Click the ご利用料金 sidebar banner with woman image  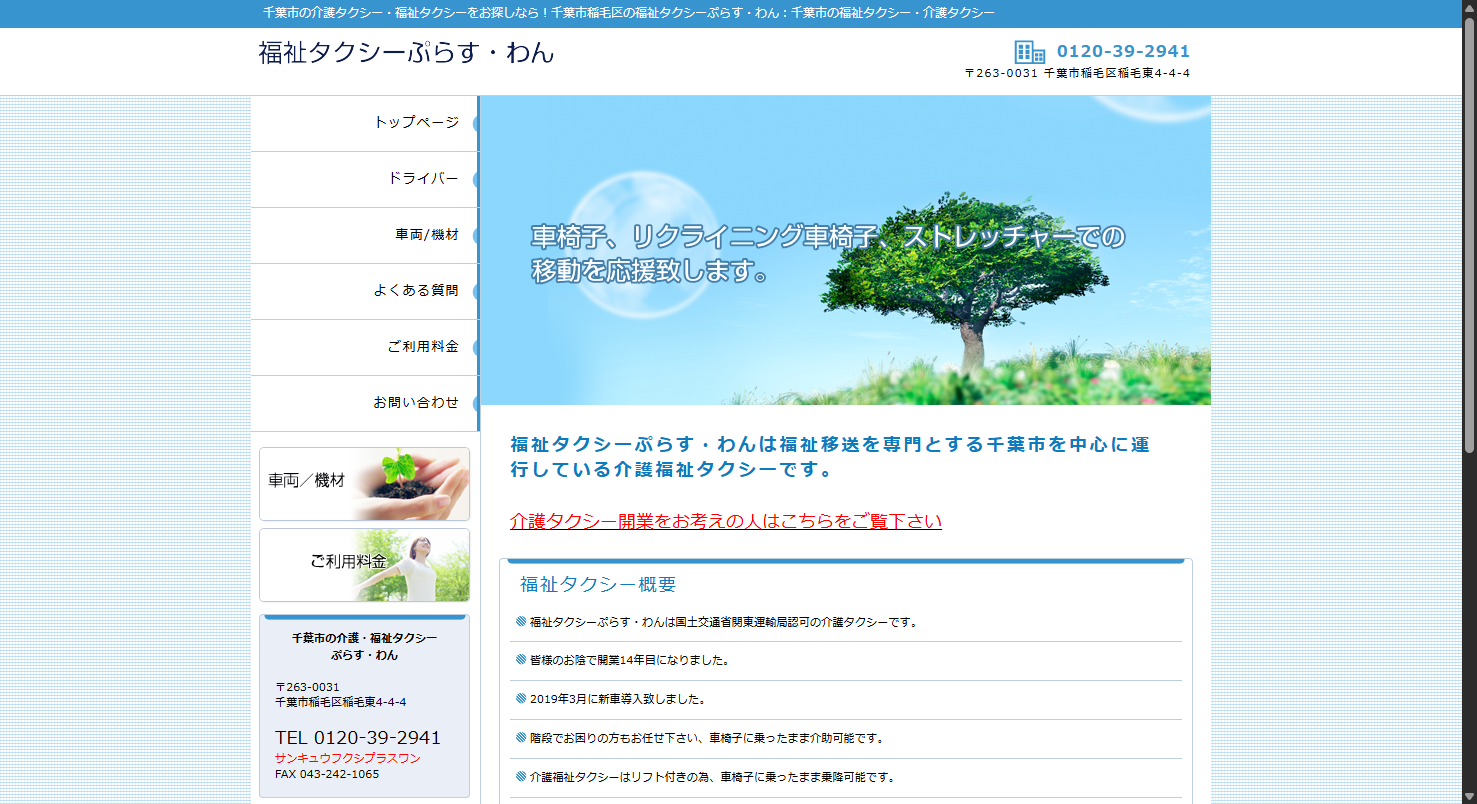click(364, 565)
